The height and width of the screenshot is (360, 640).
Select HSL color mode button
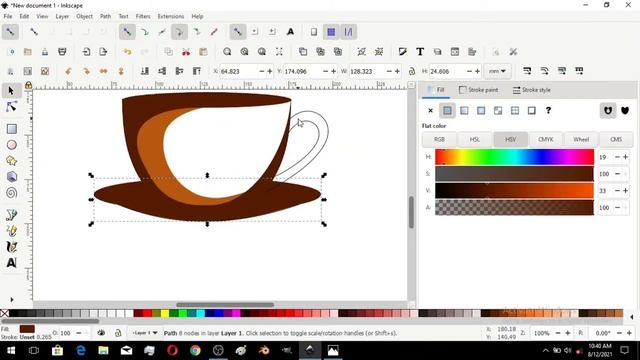474,140
